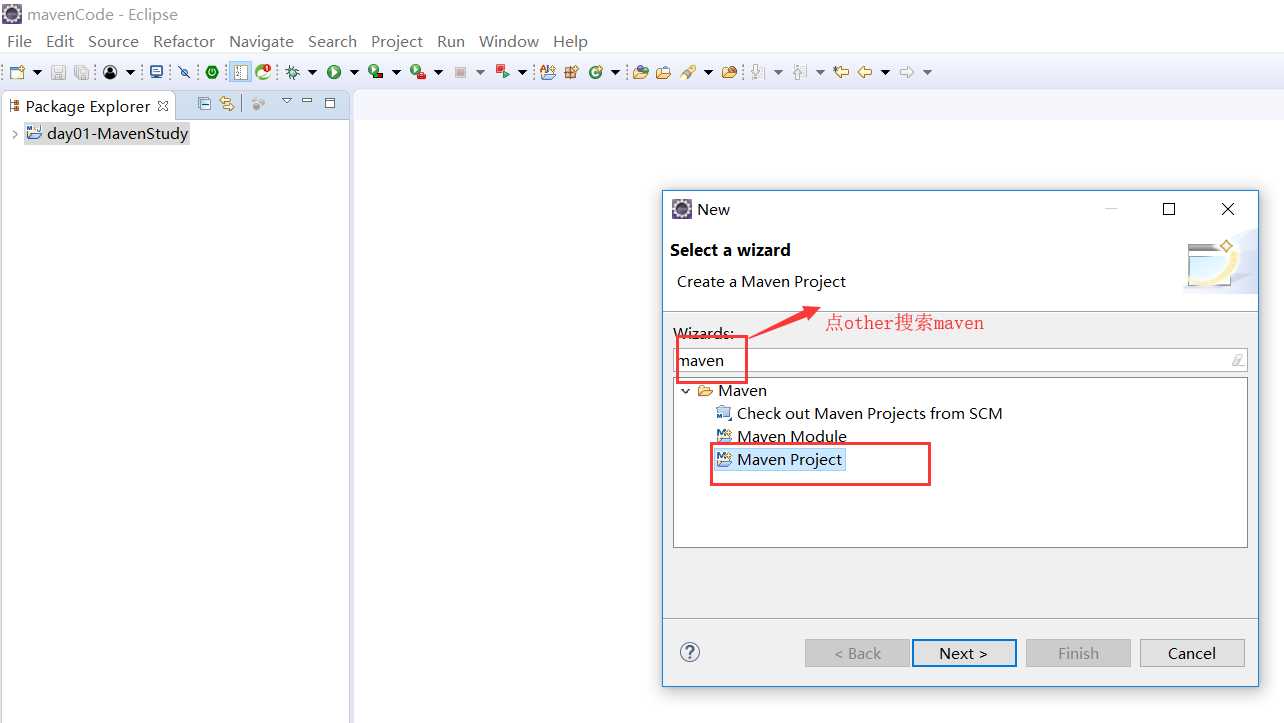Open the New toolbar icon's dropdown arrow

click(x=37, y=72)
